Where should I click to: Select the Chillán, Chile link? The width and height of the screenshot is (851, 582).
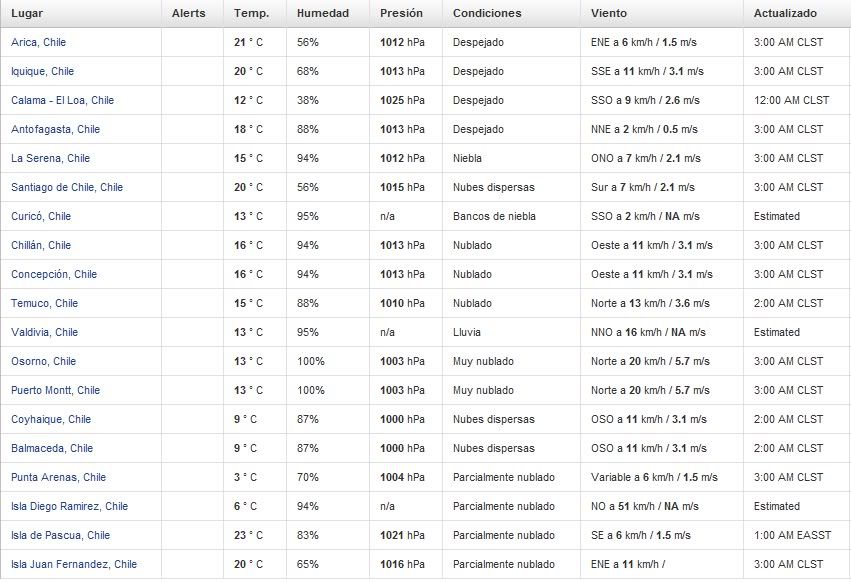click(41, 246)
